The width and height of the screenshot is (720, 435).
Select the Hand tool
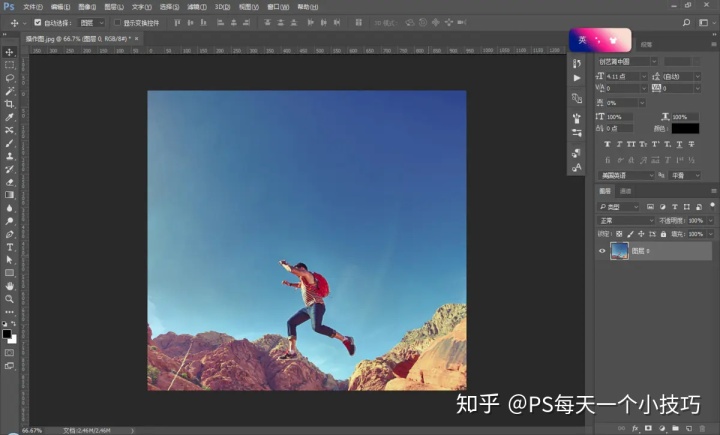[9, 286]
